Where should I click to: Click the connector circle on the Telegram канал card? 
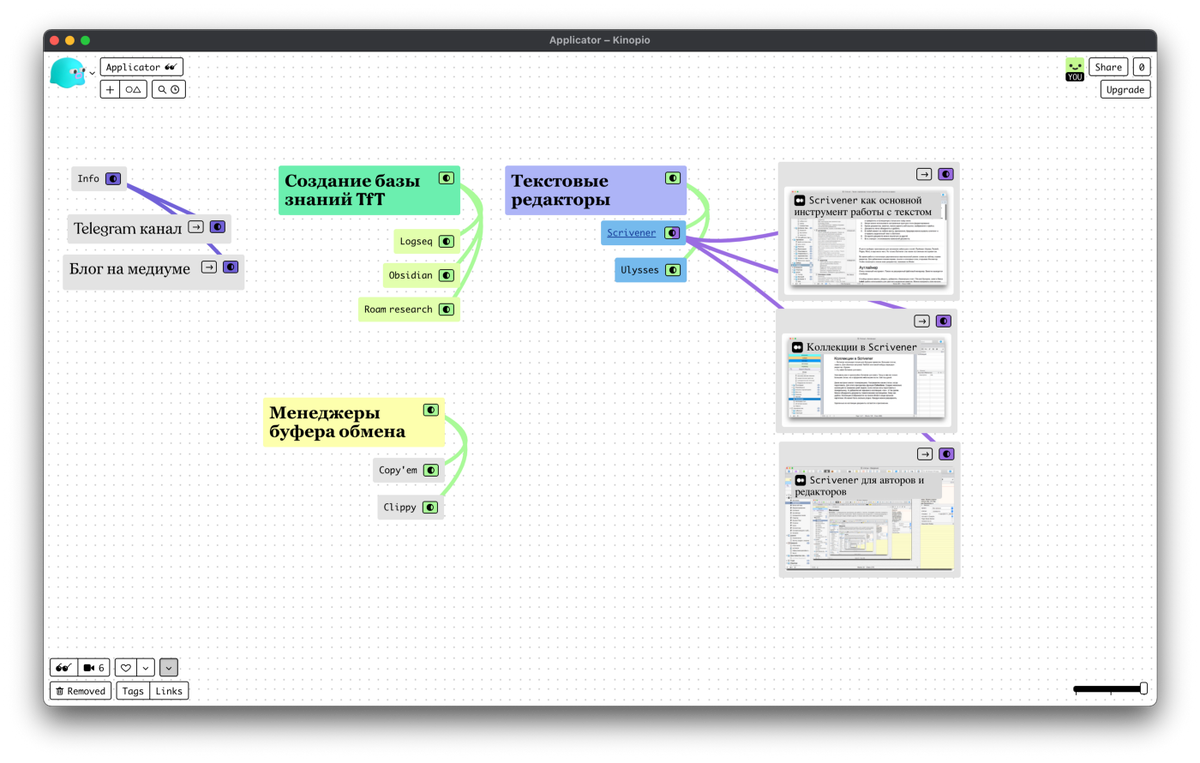(x=217, y=227)
